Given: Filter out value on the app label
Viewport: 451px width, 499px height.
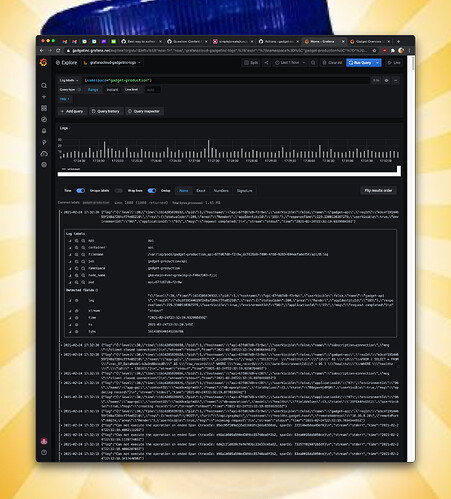Looking at the screenshot, I should 83,241.
